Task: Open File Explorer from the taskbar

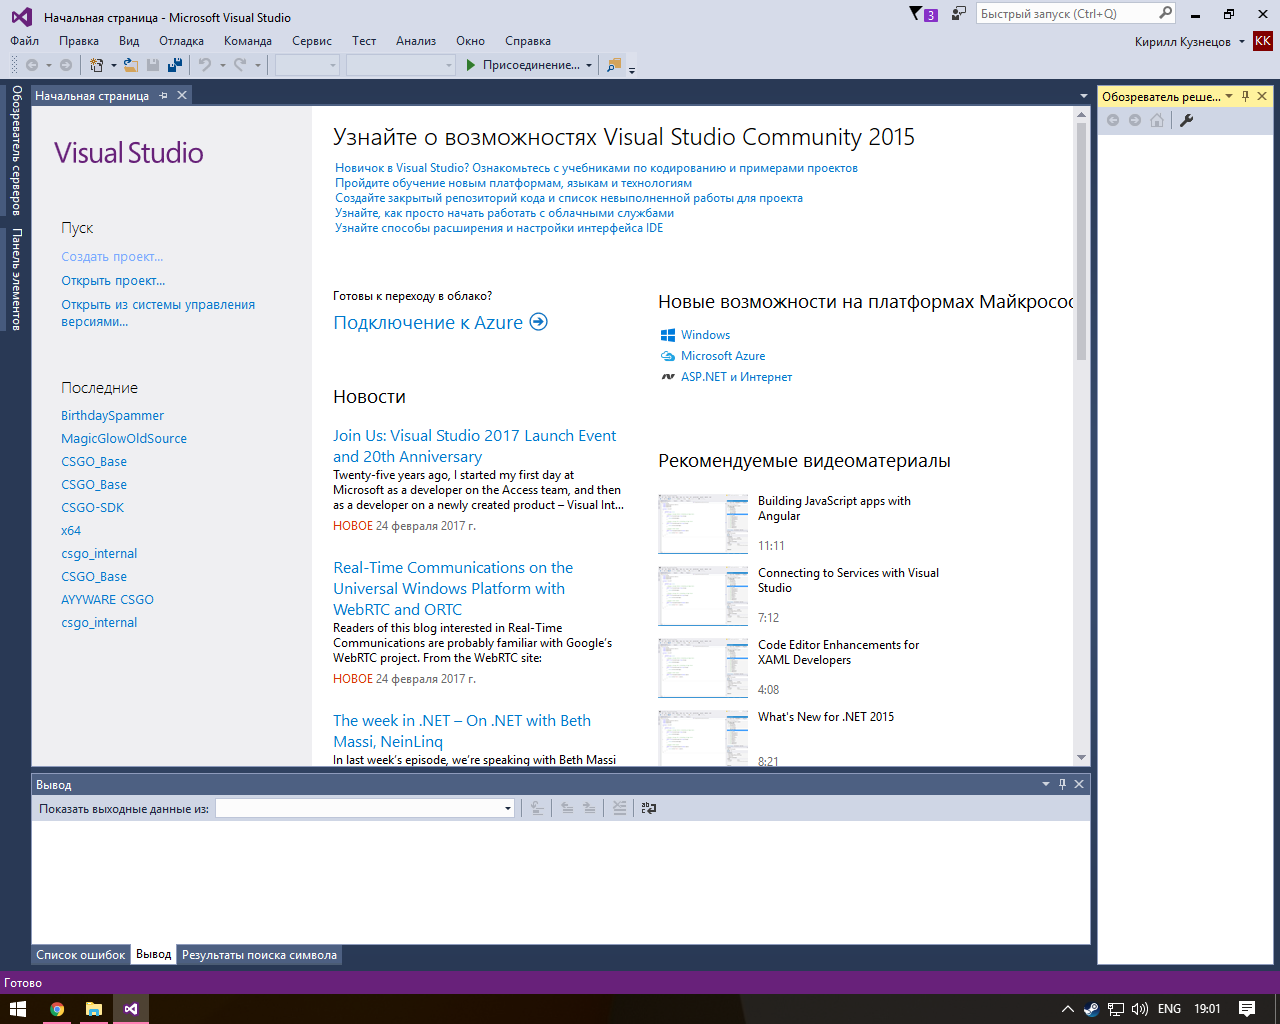Action: pos(94,1009)
